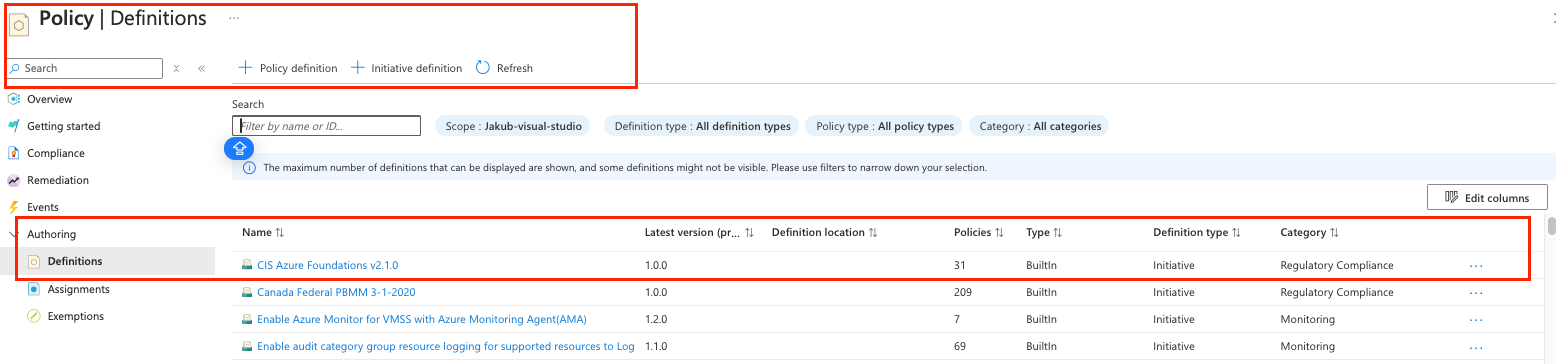
Task: Open the Category filter
Action: (1040, 126)
